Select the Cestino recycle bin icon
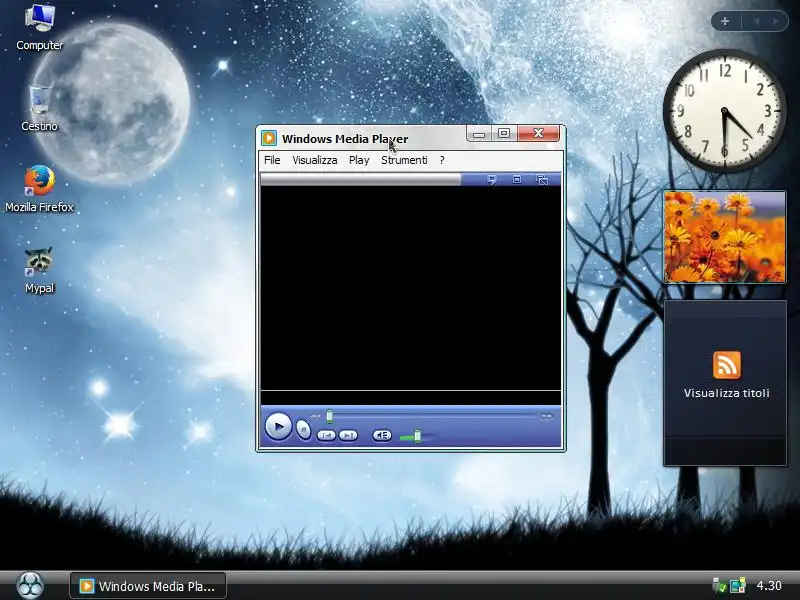This screenshot has width=800, height=600. pos(40,108)
